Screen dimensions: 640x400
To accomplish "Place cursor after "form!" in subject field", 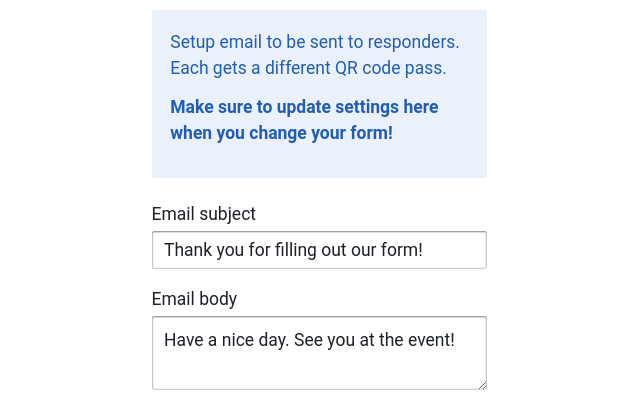I will (423, 250).
